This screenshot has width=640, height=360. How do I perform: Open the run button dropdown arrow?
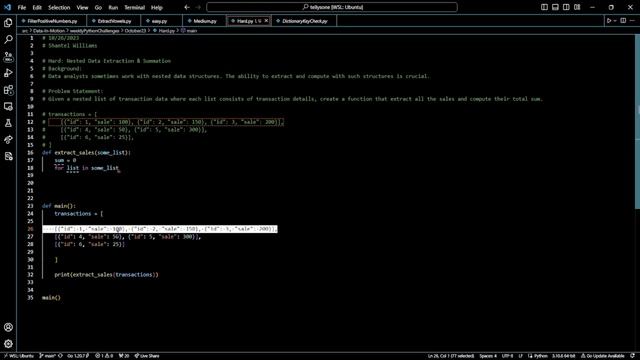pyautogui.click(x=615, y=20)
